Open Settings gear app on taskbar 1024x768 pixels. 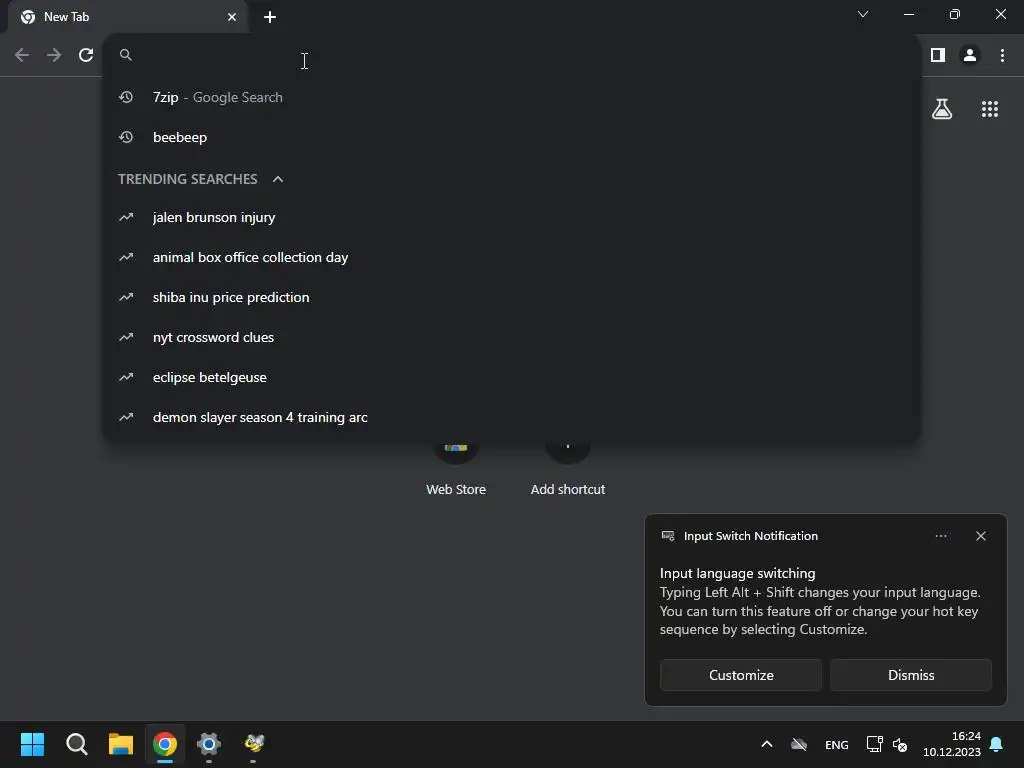[209, 744]
